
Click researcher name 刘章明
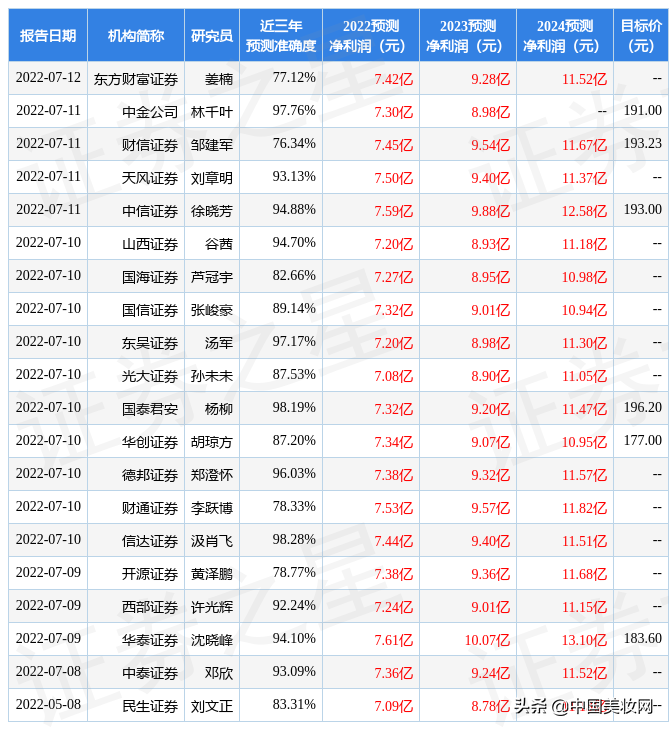click(x=212, y=178)
